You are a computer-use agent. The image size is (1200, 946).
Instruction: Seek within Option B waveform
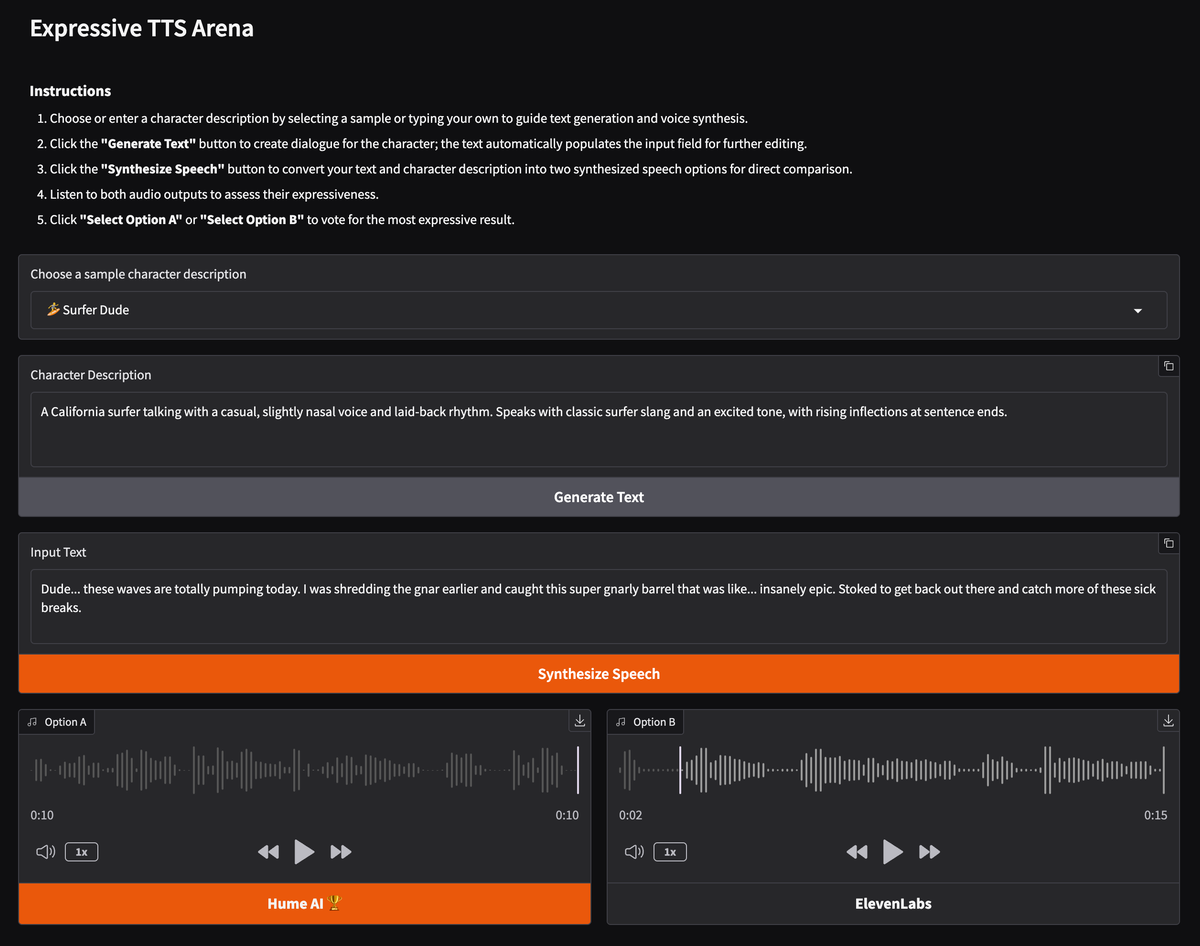click(x=893, y=770)
